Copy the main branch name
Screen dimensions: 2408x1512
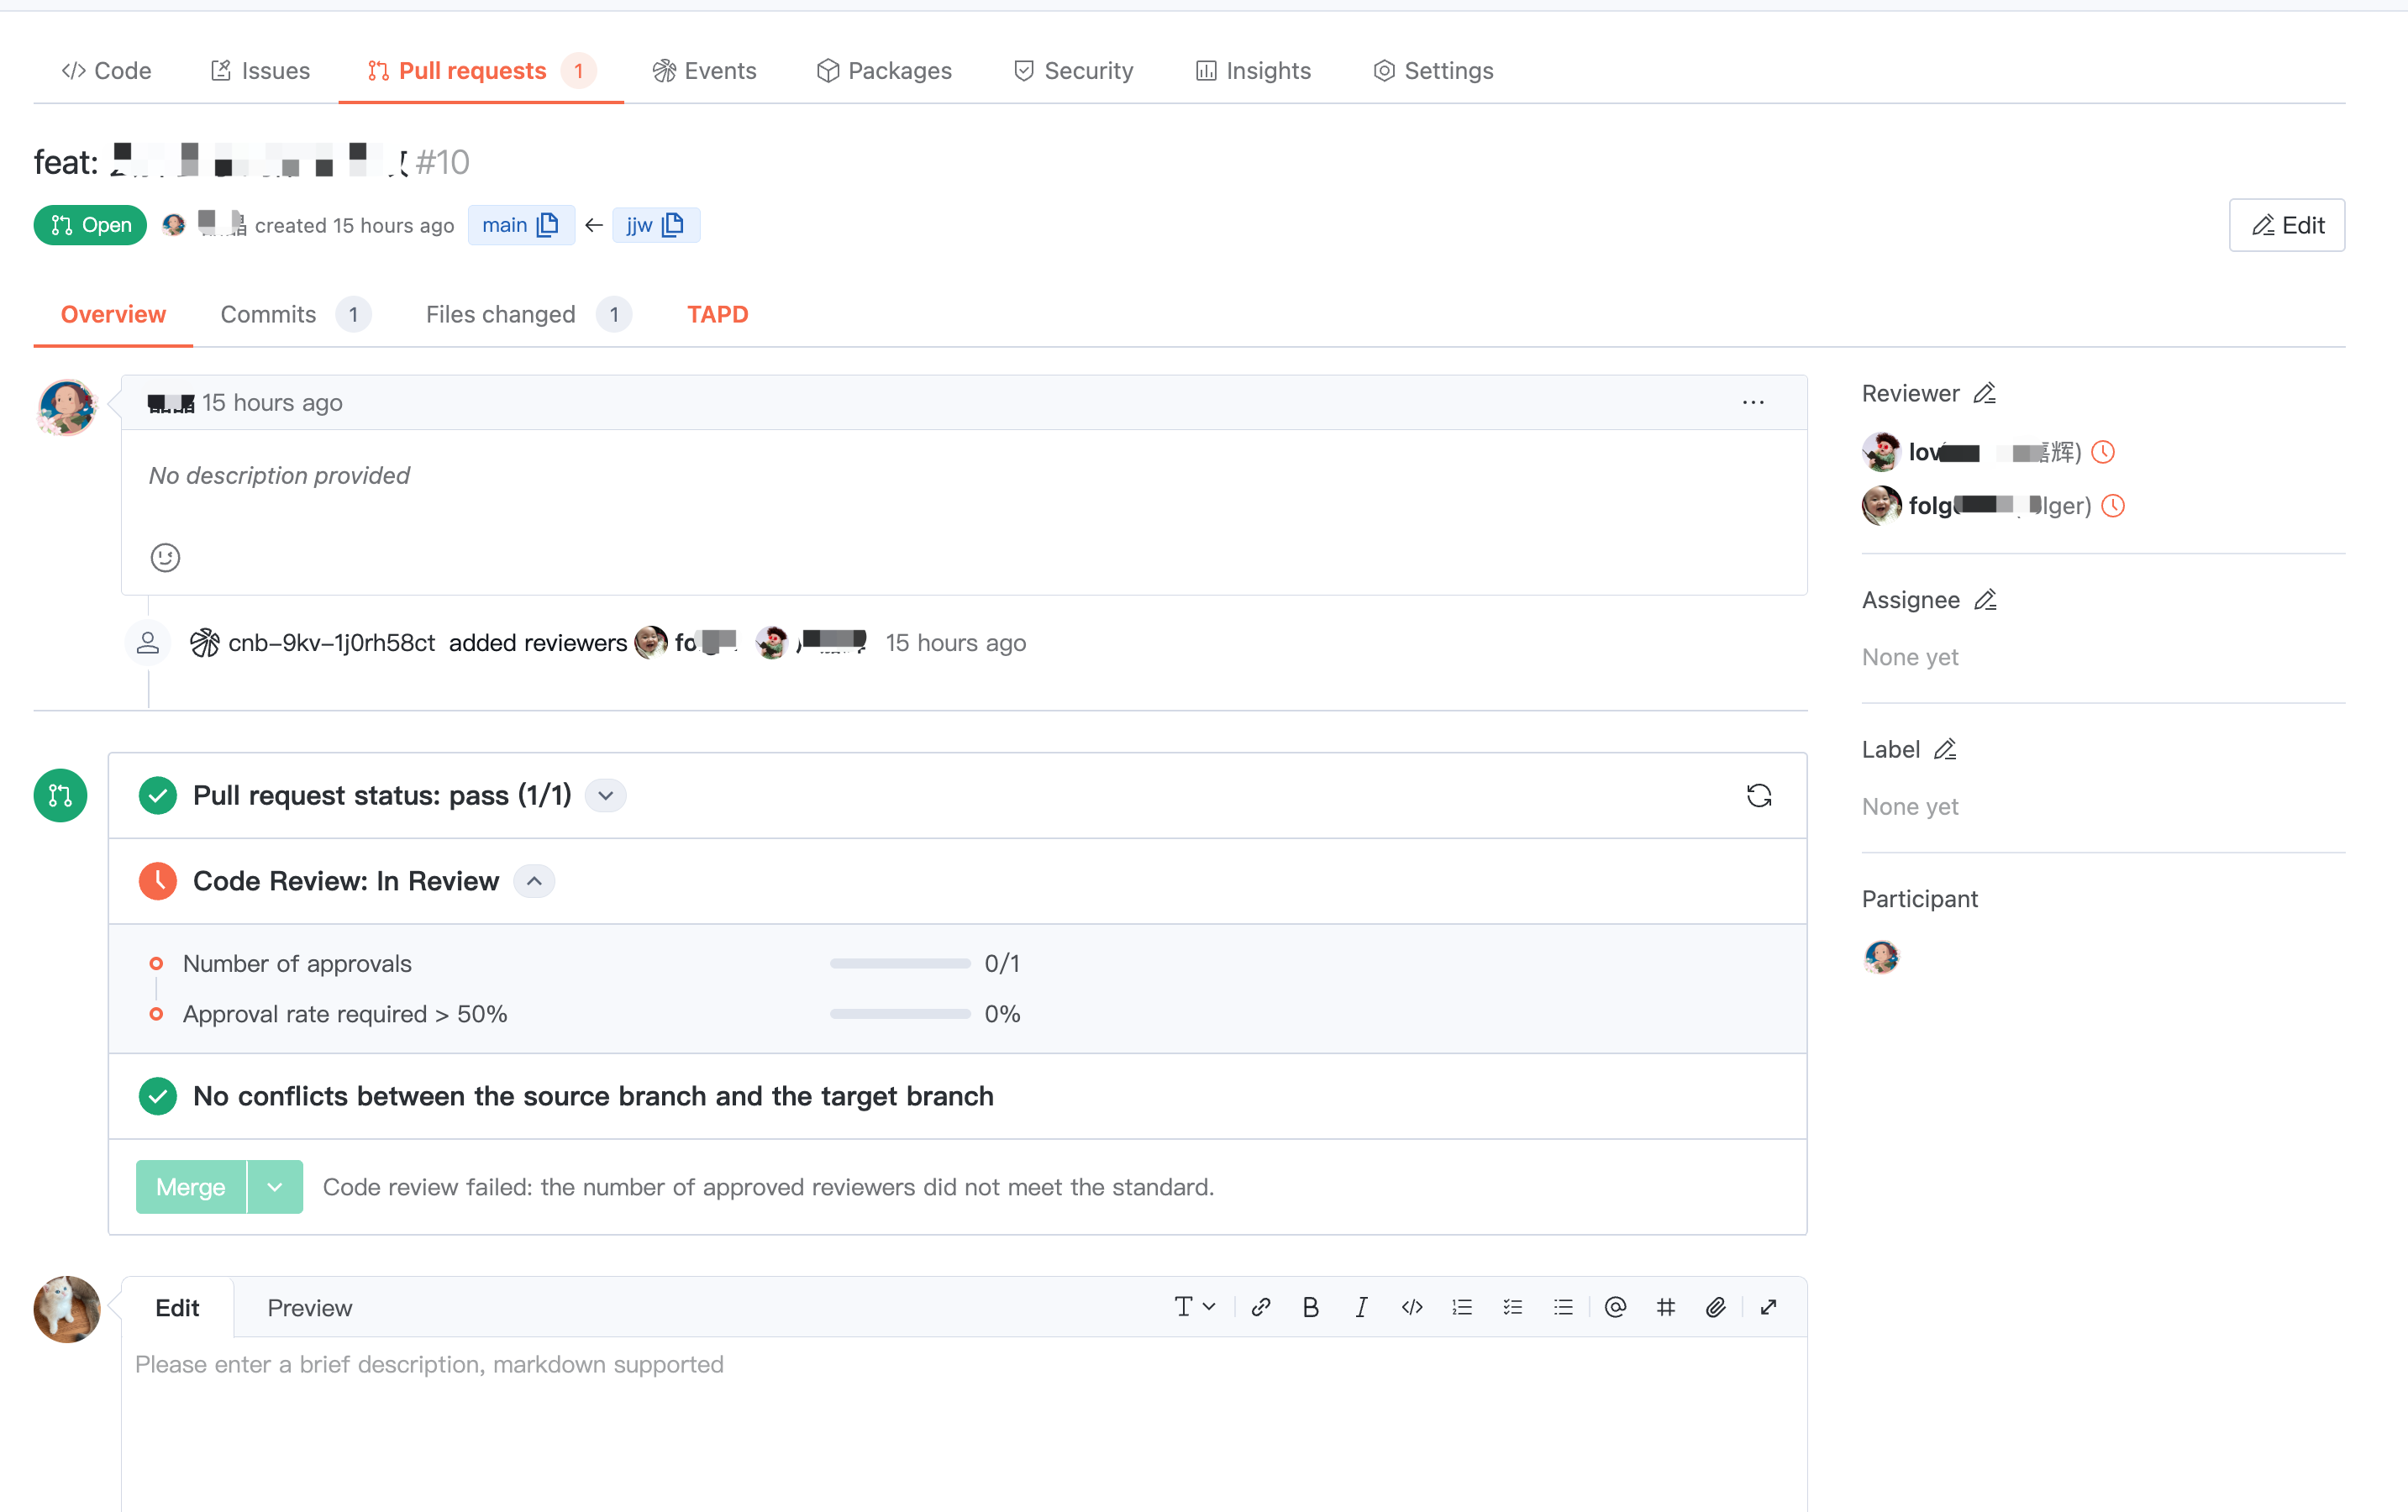pos(548,225)
